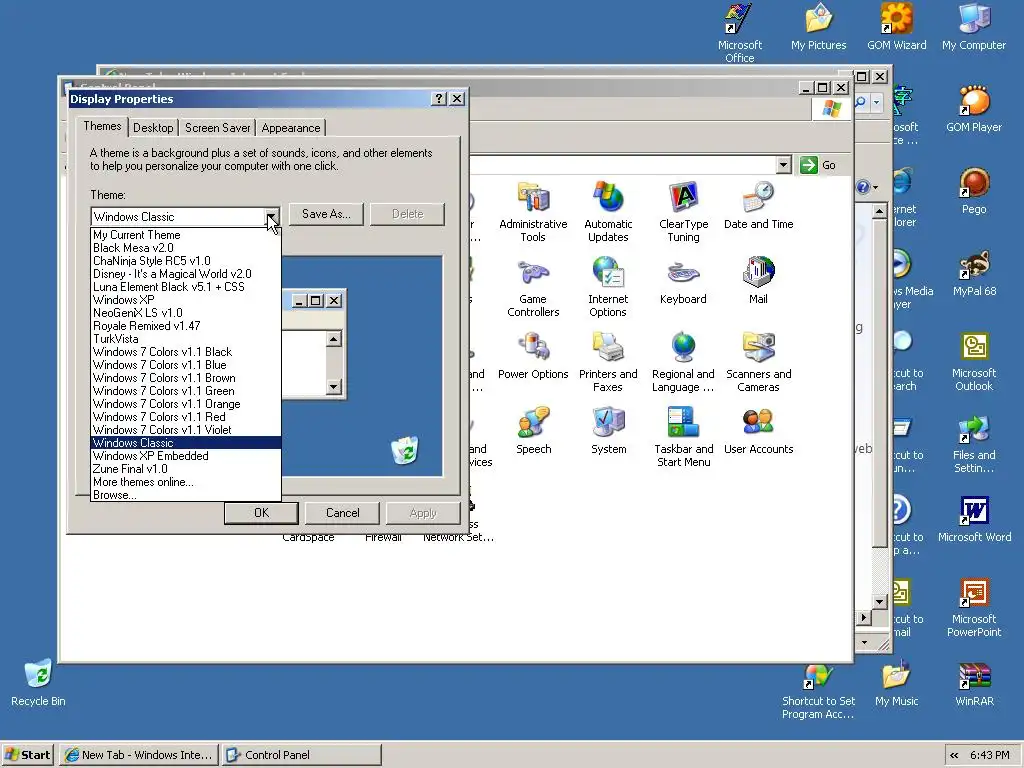The height and width of the screenshot is (768, 1024).
Task: Select the Themes tab
Action: (x=102, y=126)
